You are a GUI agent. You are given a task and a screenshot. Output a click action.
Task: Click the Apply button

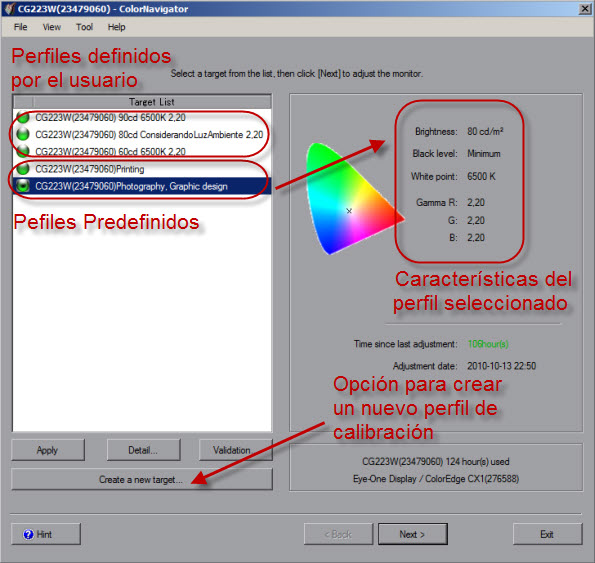[x=48, y=450]
